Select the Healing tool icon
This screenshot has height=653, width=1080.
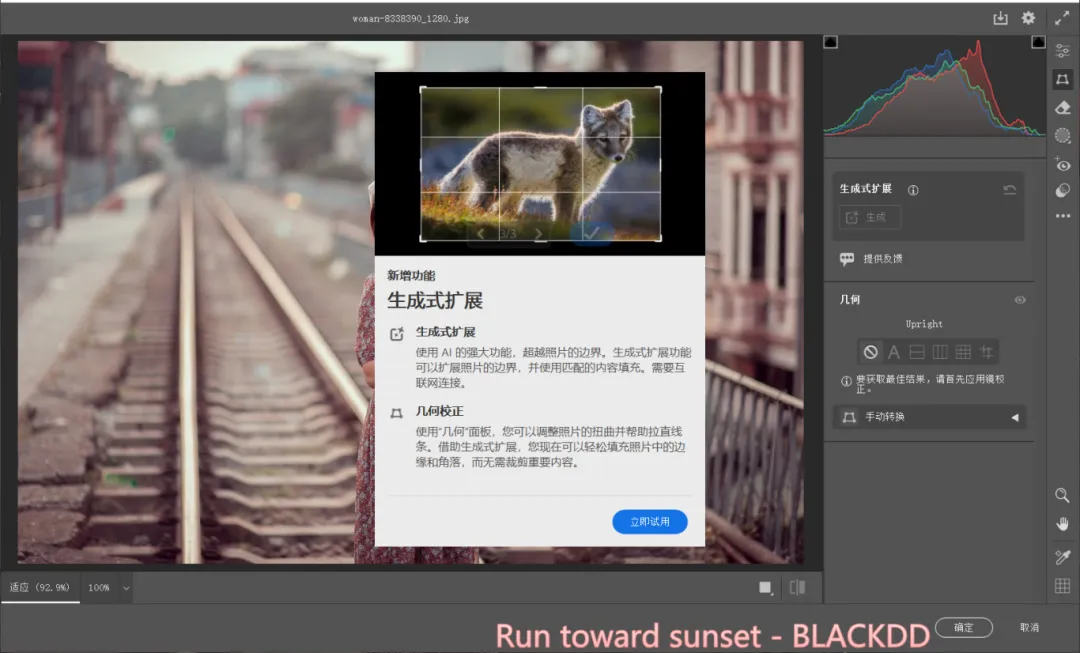1063,107
